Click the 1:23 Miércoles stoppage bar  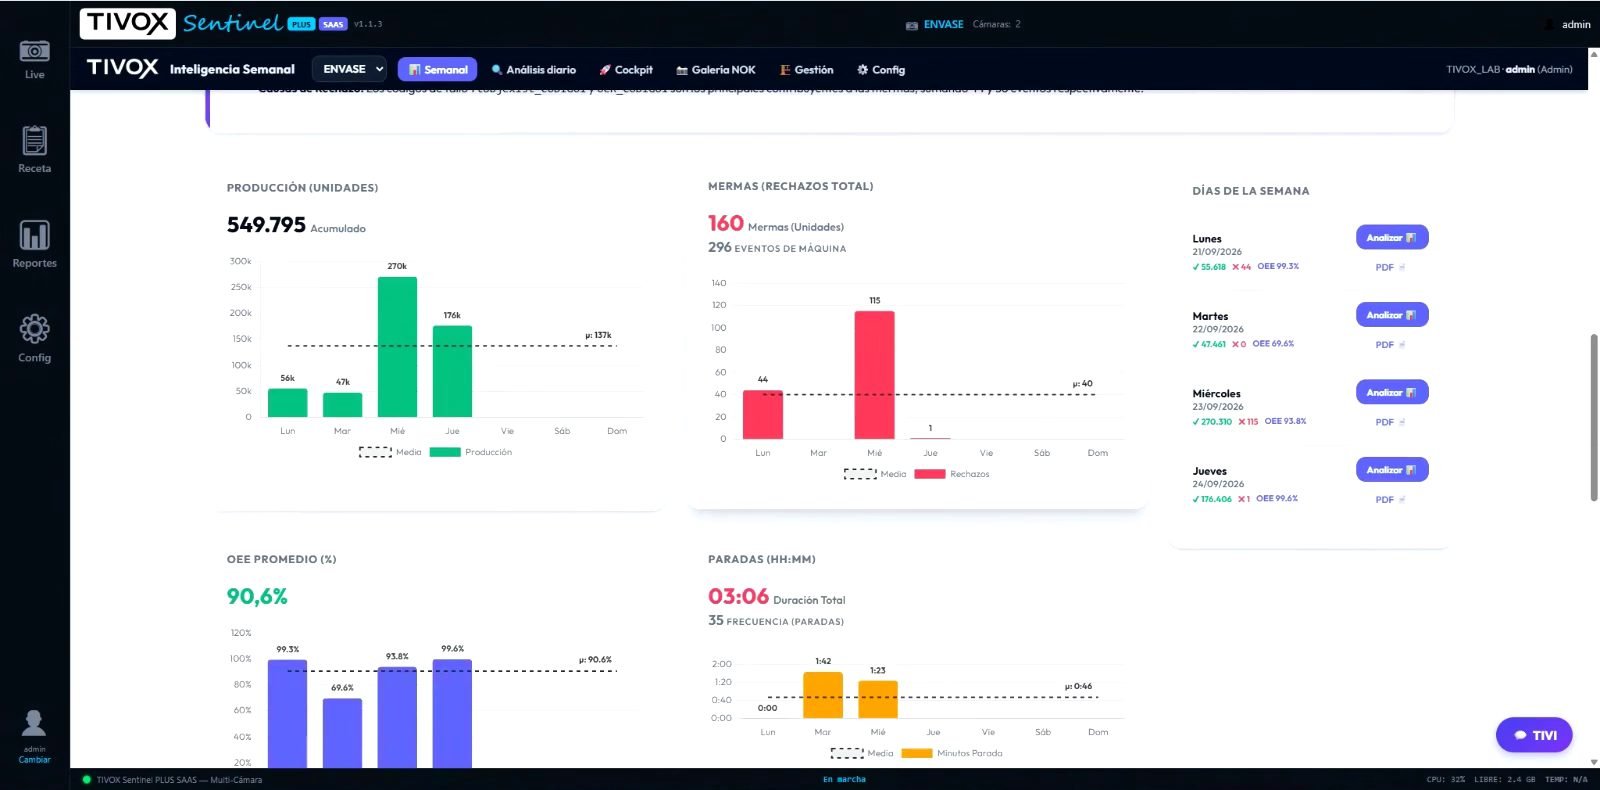click(x=878, y=699)
